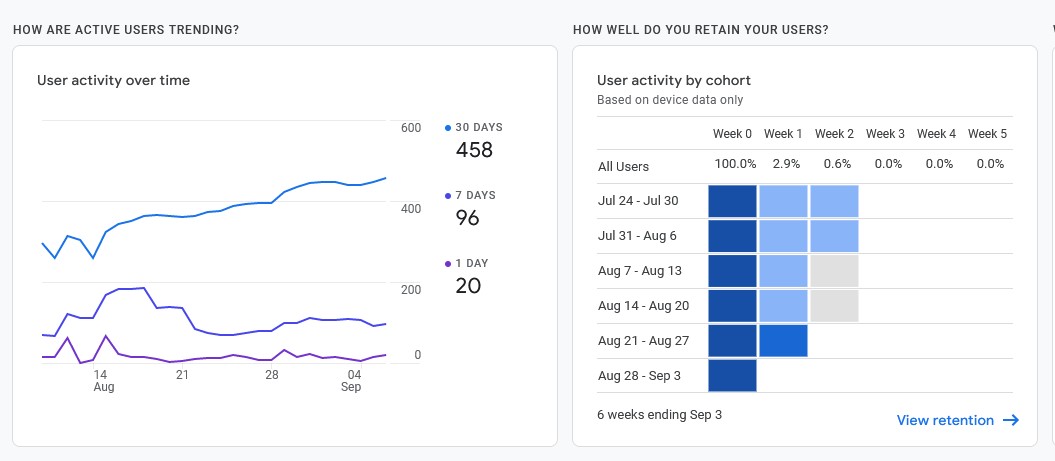1055x461 pixels.
Task: Click the User activity over time title
Action: [113, 80]
